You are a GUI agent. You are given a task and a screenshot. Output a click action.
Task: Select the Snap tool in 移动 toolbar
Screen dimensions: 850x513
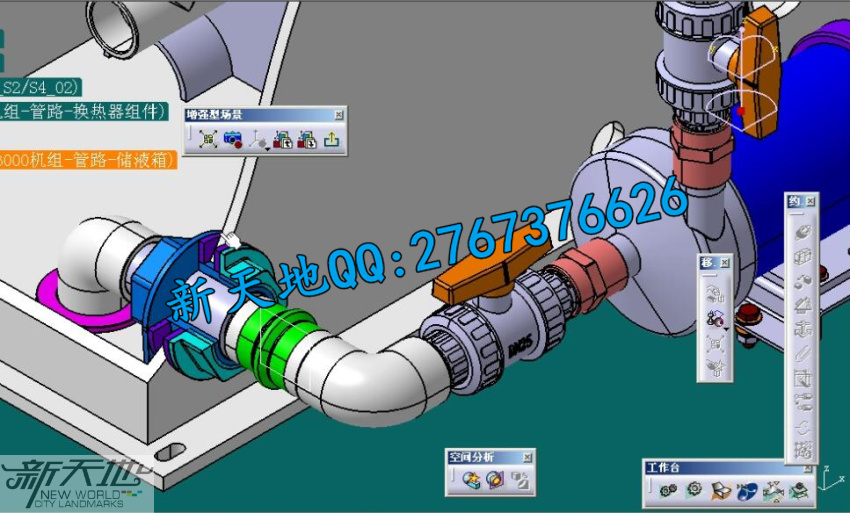click(x=715, y=318)
